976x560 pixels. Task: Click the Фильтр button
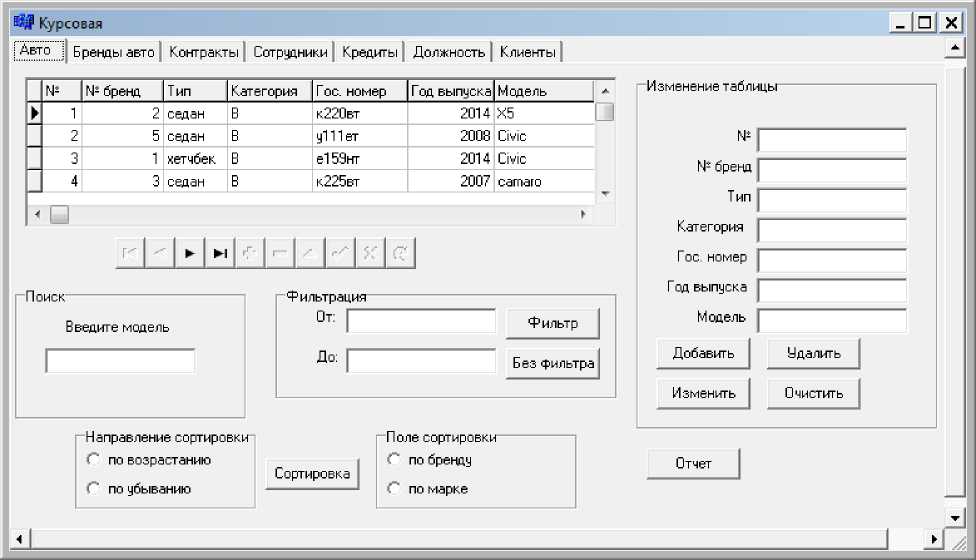(553, 323)
